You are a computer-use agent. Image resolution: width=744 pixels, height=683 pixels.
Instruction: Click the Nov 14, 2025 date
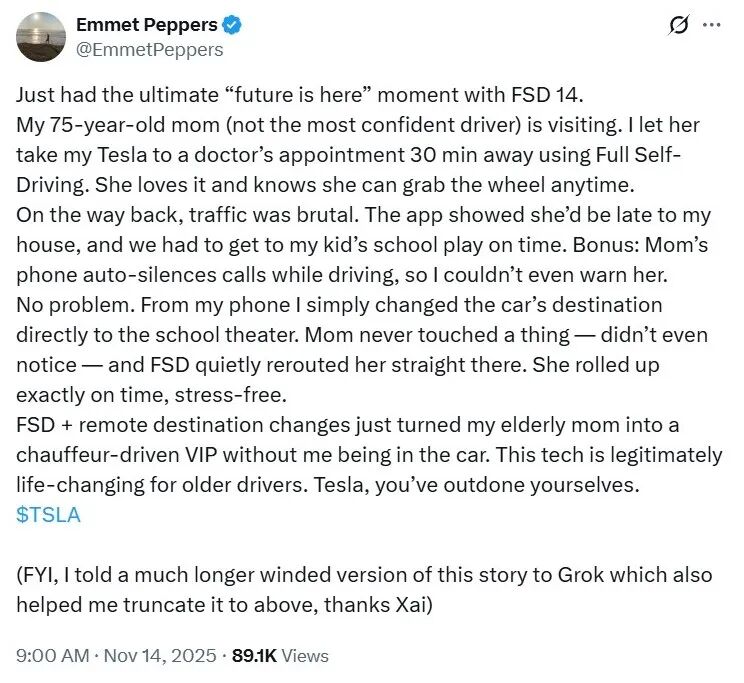tap(160, 656)
